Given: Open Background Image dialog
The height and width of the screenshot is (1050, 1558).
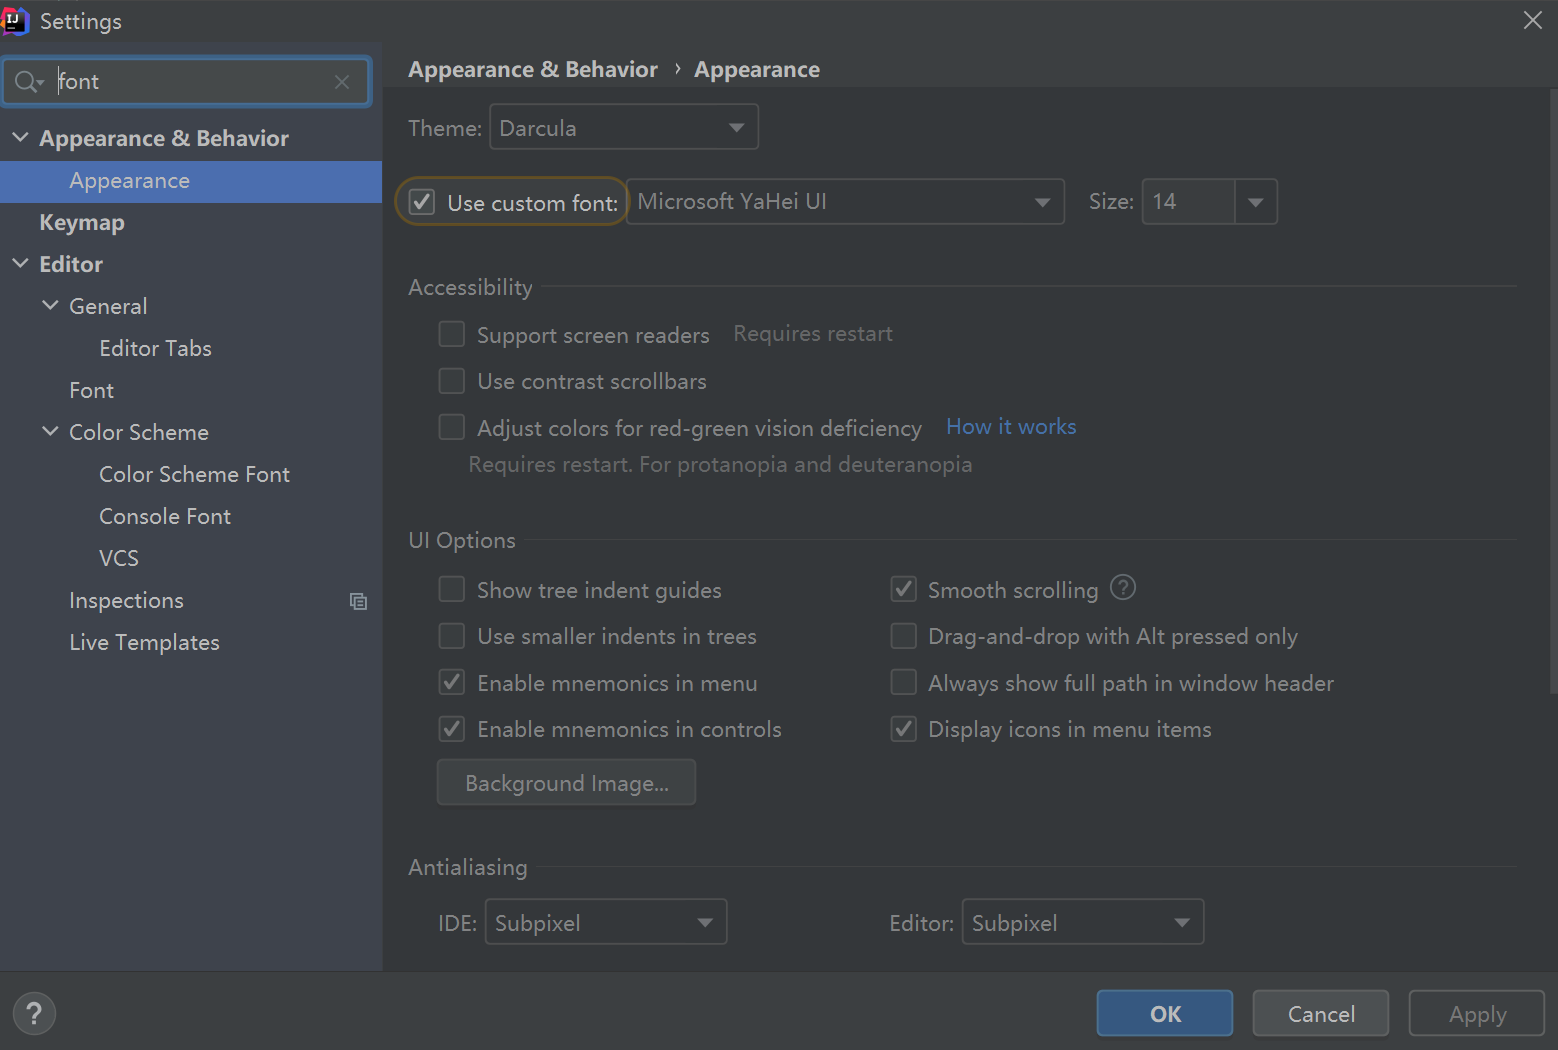Looking at the screenshot, I should tap(566, 782).
